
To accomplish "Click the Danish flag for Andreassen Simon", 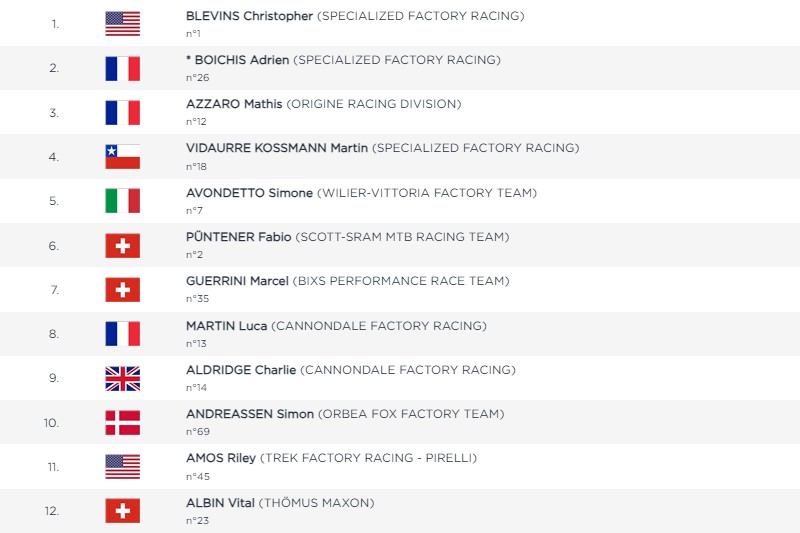I will point(122,422).
